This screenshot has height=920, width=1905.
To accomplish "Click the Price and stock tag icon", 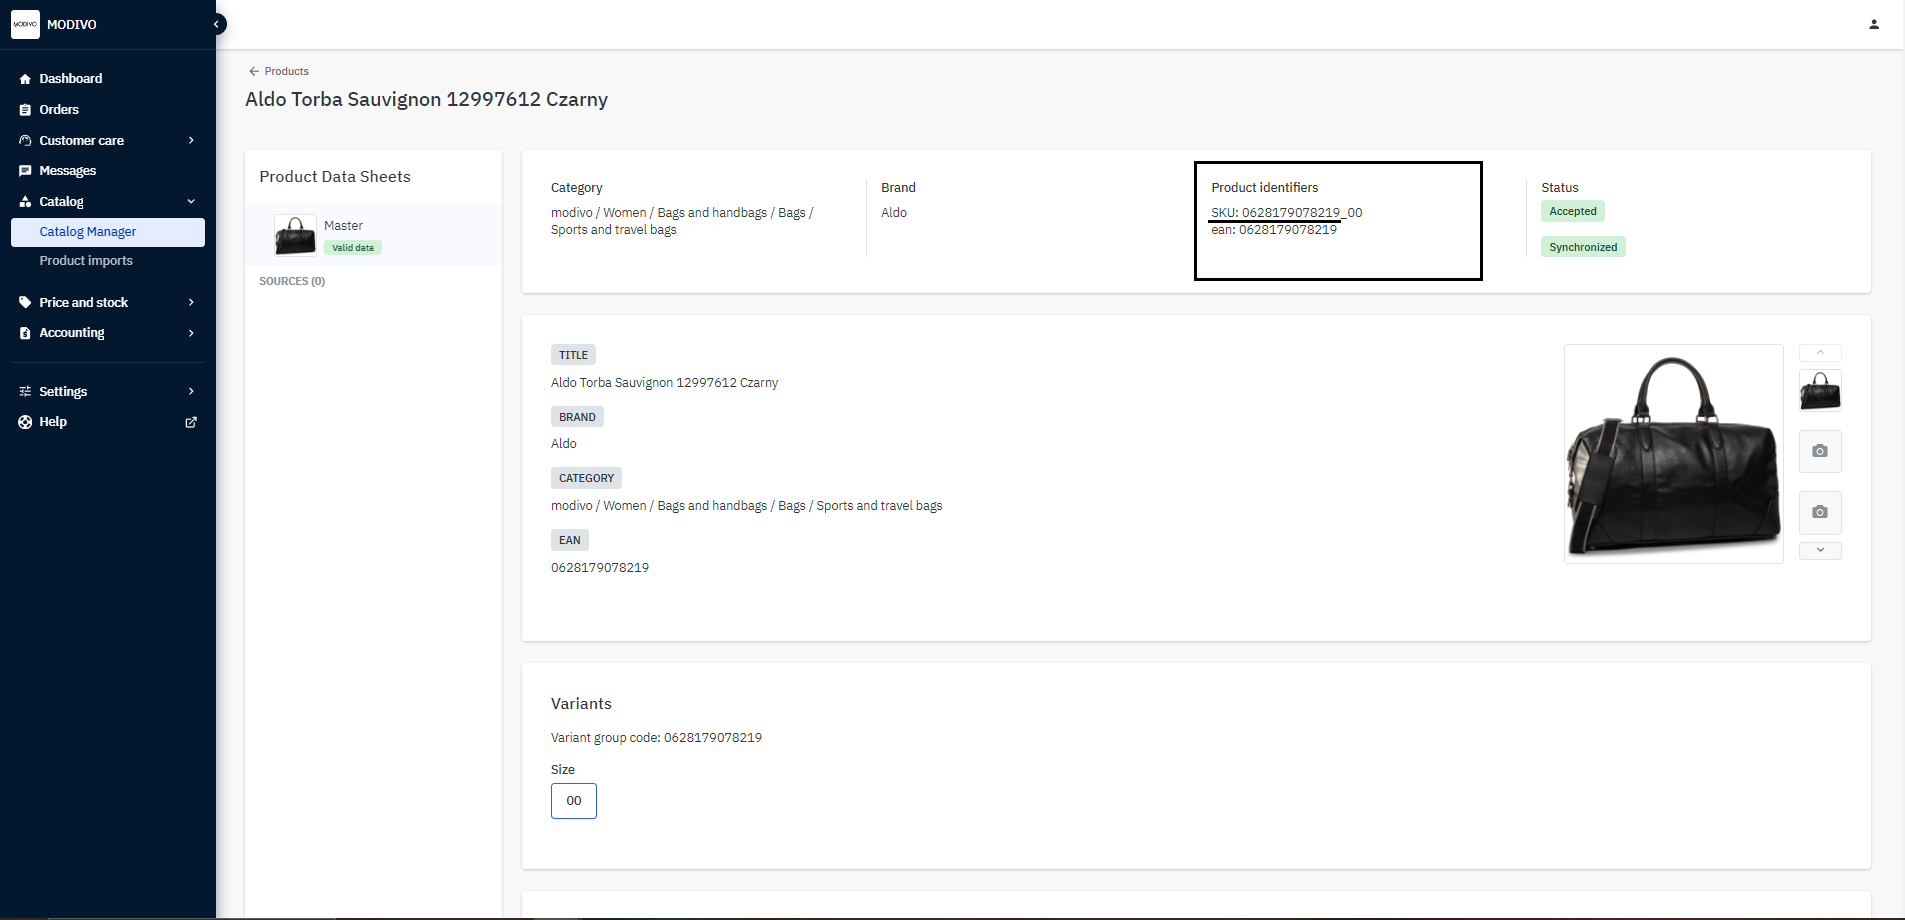I will pos(25,302).
